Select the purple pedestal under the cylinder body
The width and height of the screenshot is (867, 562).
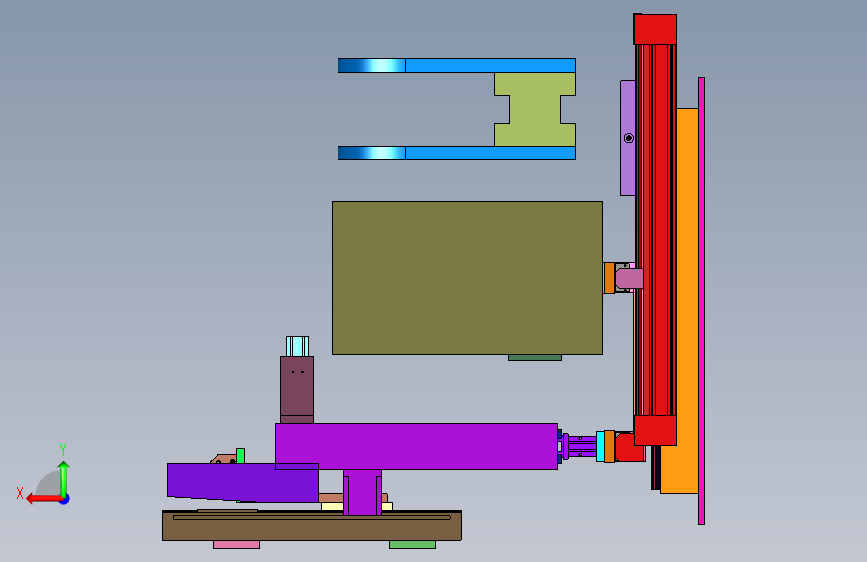(362, 492)
